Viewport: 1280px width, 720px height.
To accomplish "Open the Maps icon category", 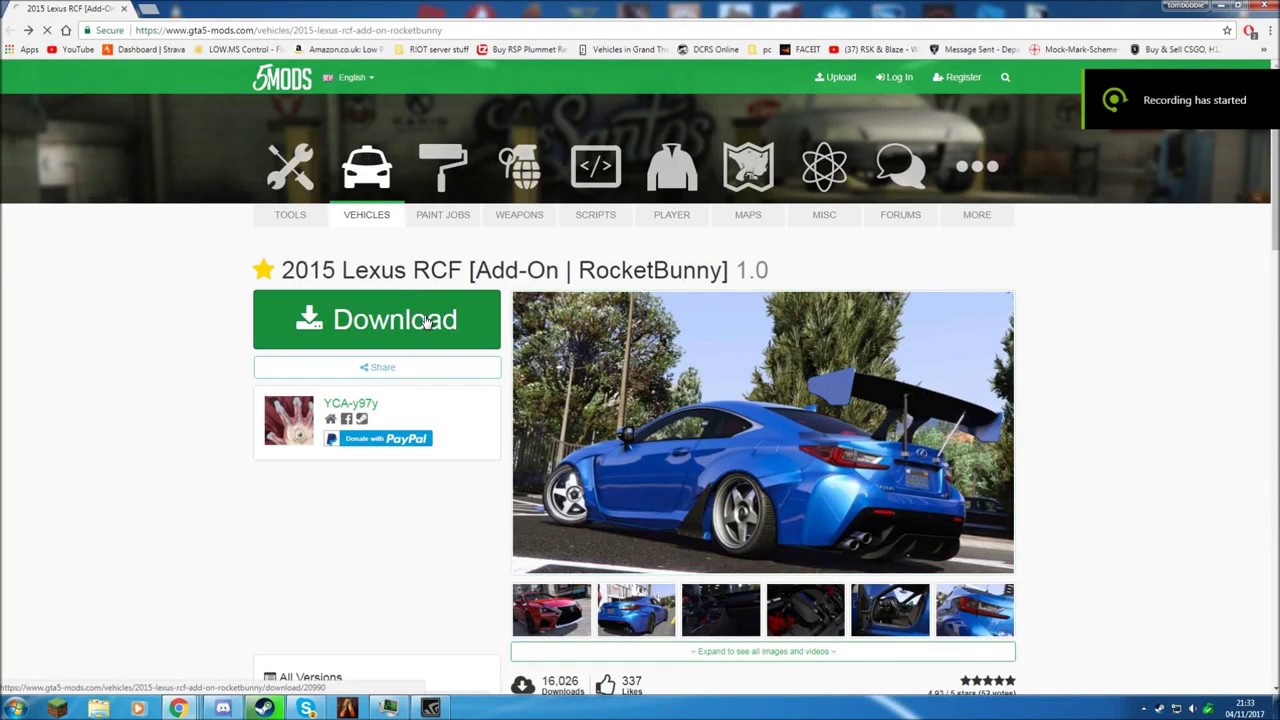I will click(x=748, y=166).
